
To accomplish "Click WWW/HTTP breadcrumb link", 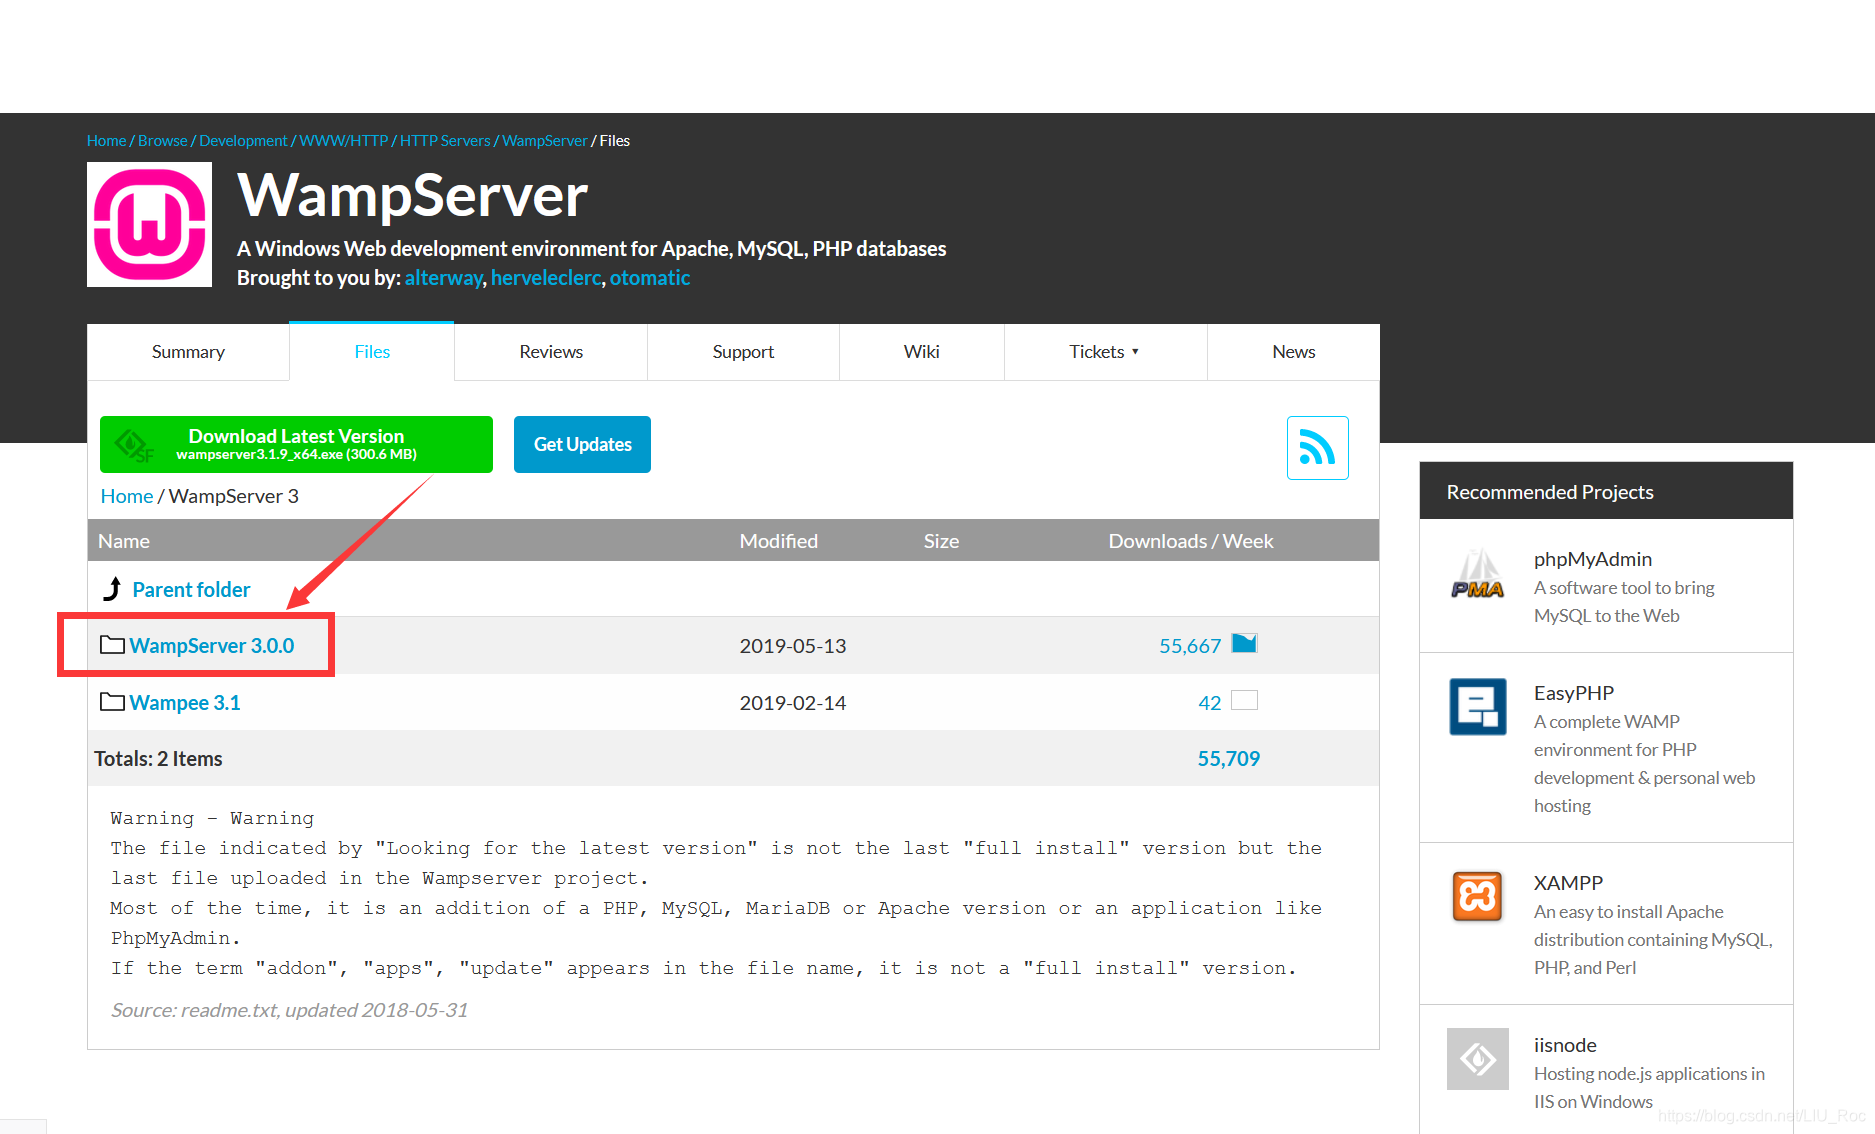I will (344, 141).
